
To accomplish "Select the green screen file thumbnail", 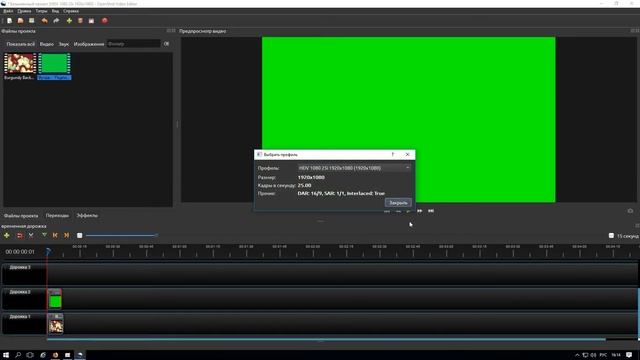I will pos(54,67).
